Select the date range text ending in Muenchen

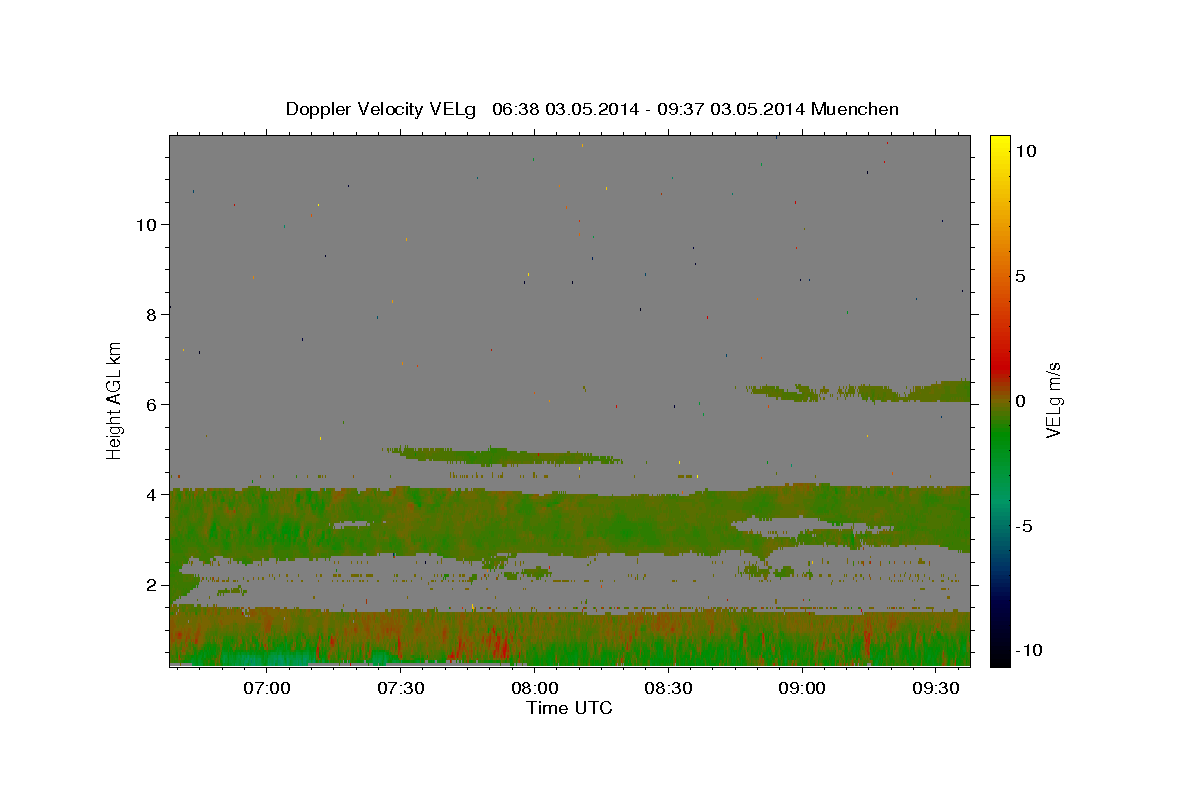(696, 109)
